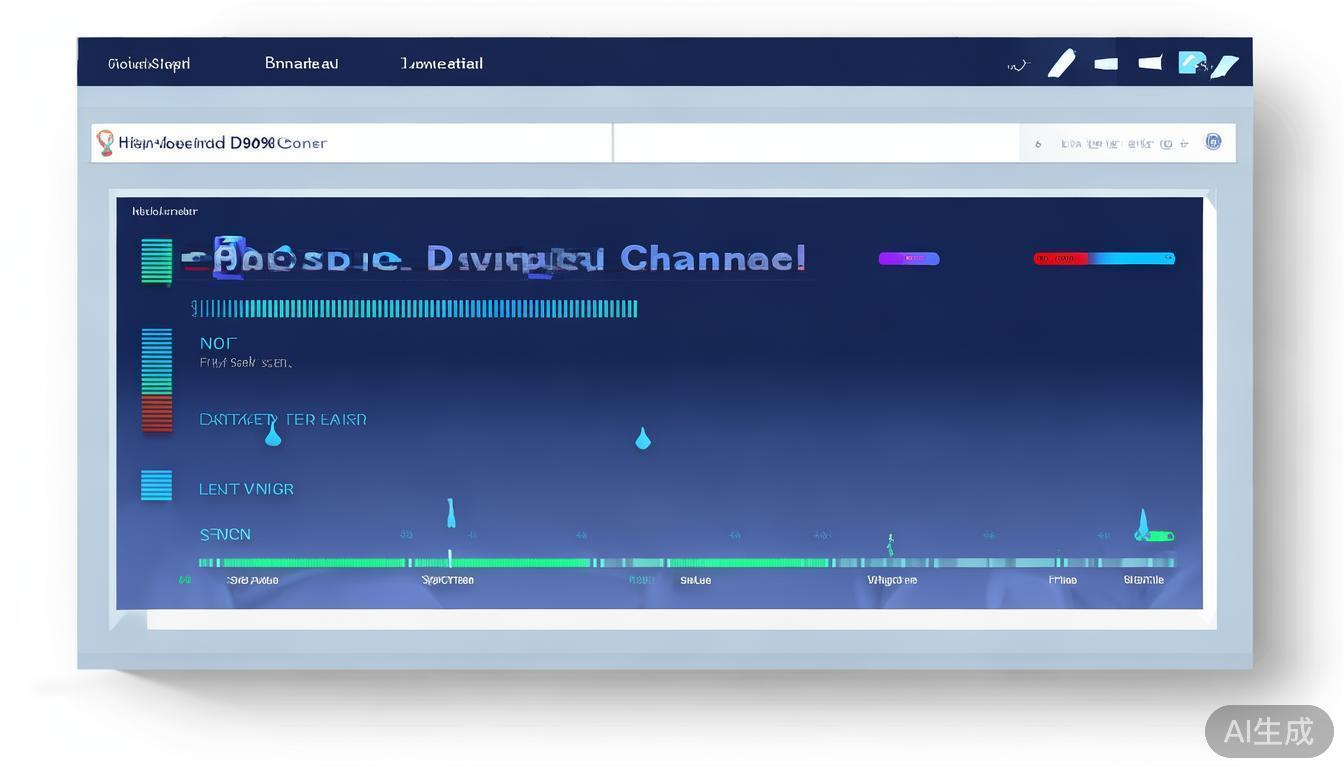
Task: Click the blue-and-red striped level meter icon
Action: point(156,380)
